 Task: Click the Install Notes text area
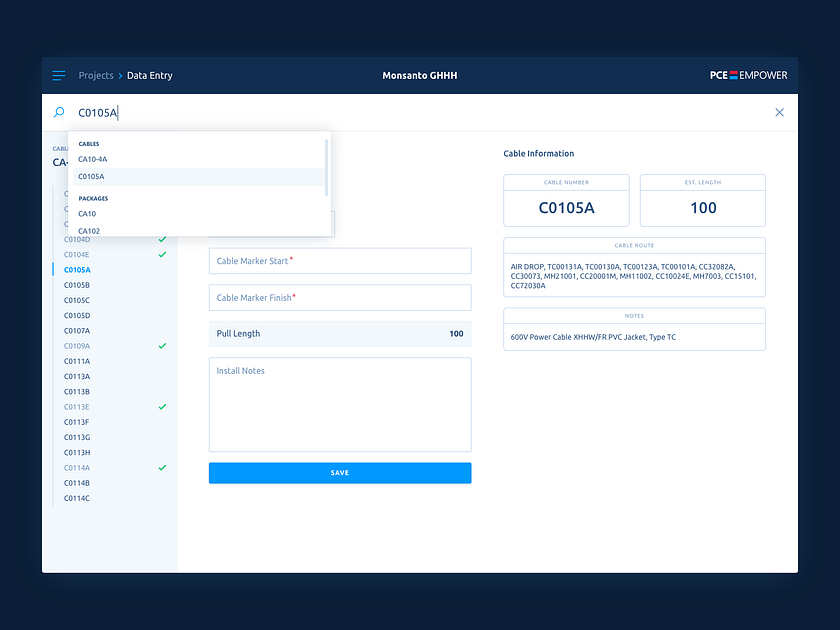pos(340,404)
